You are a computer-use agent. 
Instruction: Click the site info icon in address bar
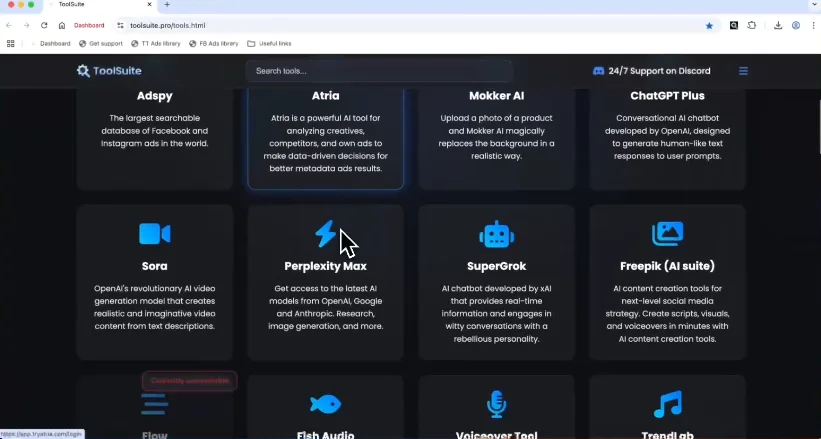coord(120,25)
